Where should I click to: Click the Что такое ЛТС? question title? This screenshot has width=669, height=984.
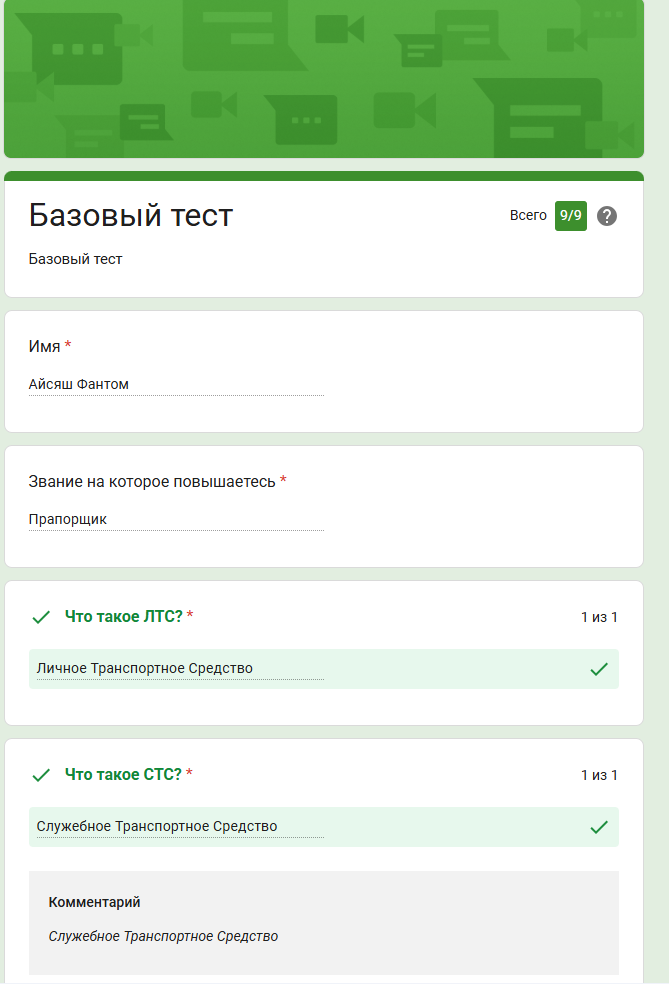tap(124, 616)
